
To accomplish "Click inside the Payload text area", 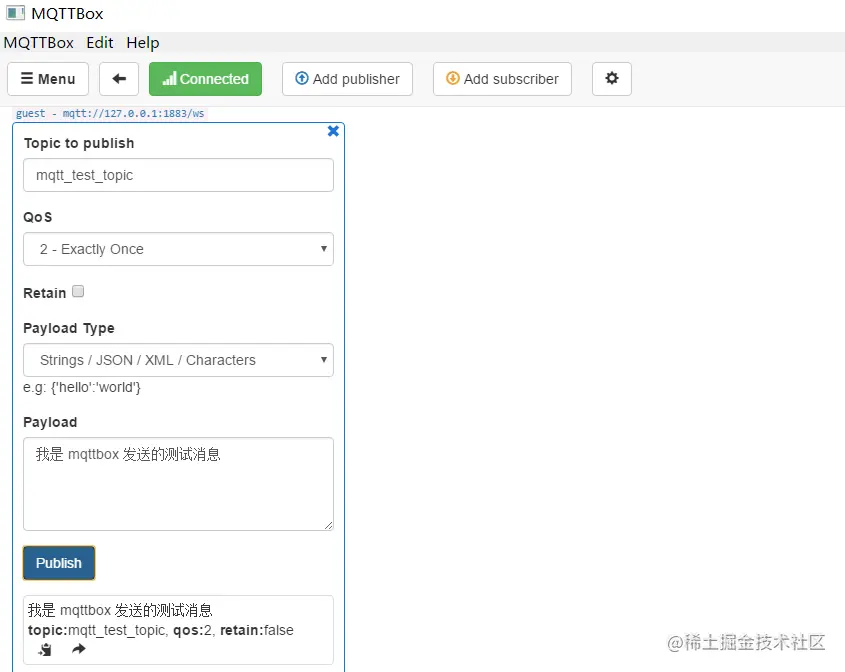I will [178, 484].
